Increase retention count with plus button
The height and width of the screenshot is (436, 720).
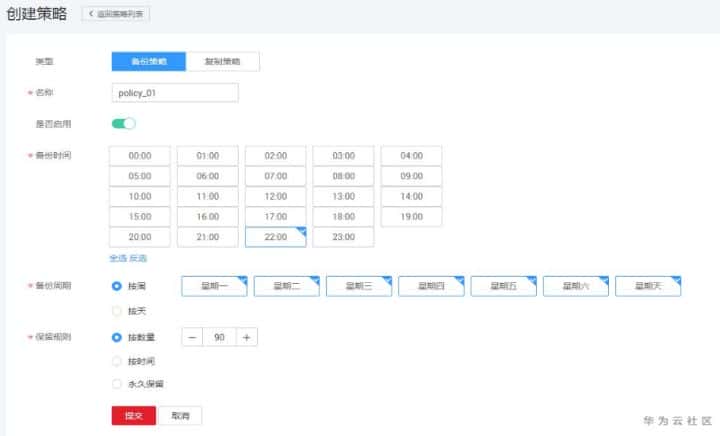coord(247,337)
